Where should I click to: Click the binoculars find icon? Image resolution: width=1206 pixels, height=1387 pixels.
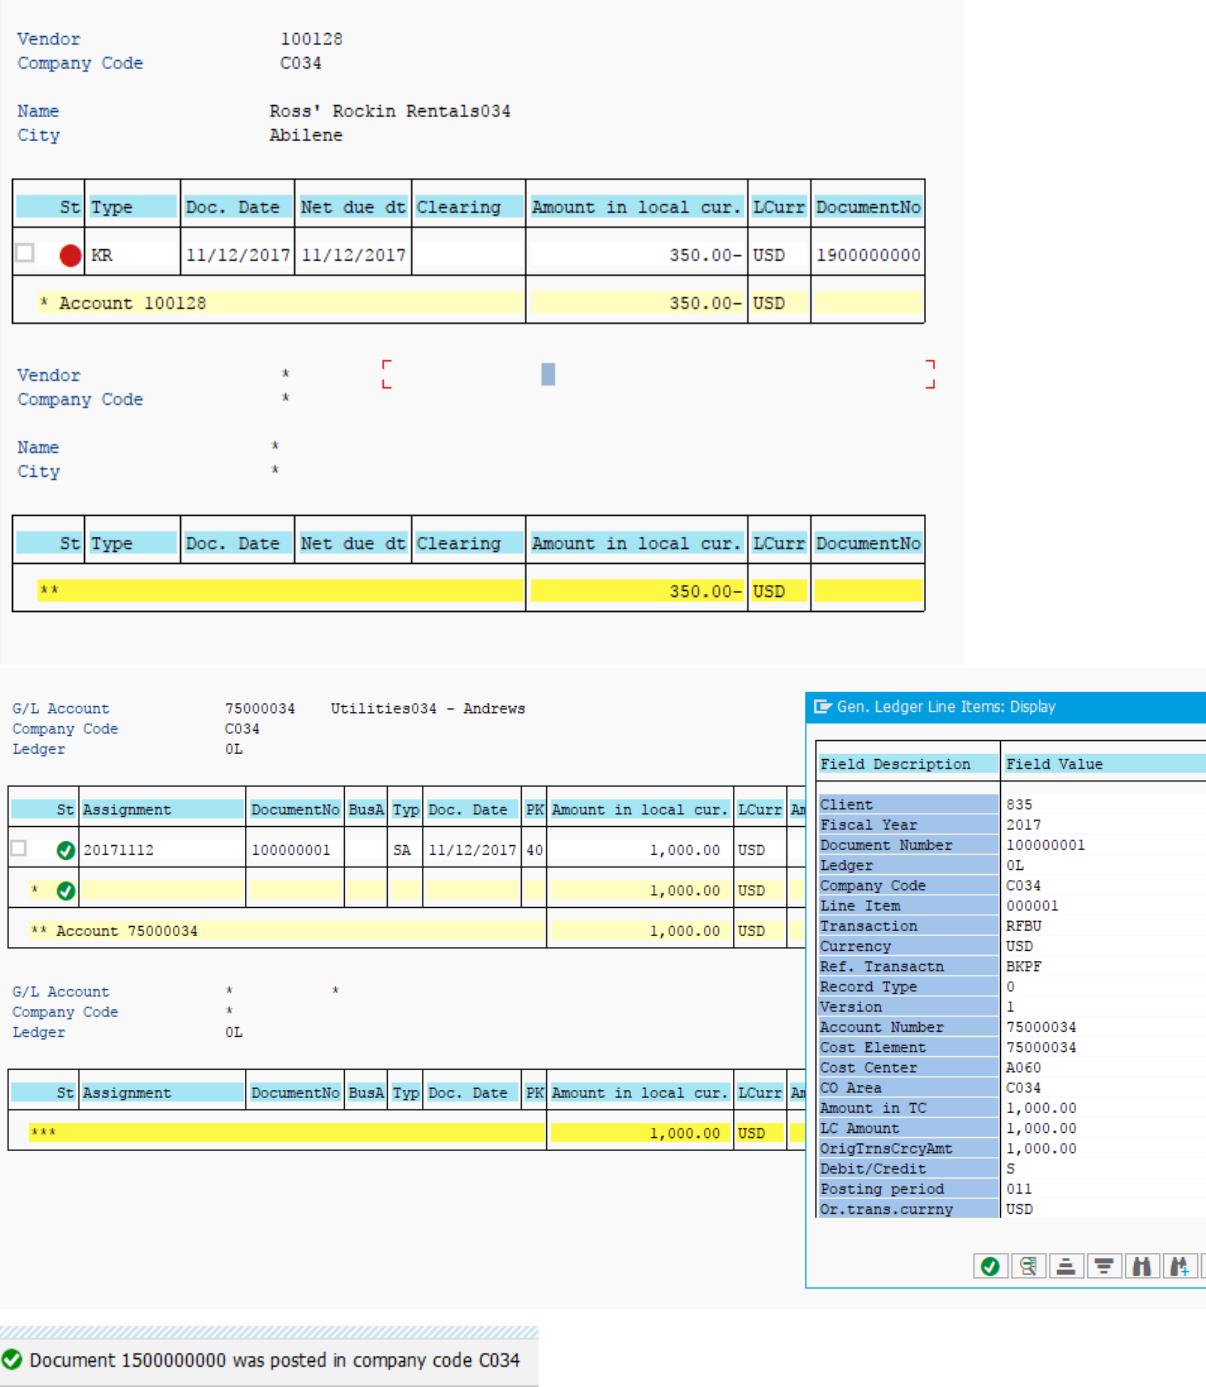[1142, 1266]
